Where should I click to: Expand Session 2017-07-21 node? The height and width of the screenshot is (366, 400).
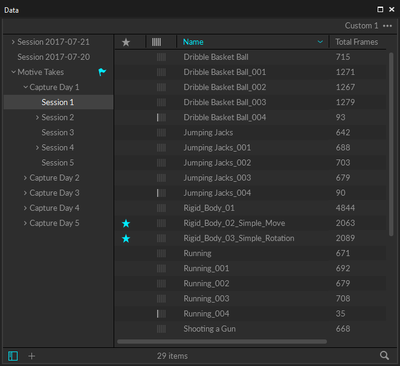coord(13,42)
